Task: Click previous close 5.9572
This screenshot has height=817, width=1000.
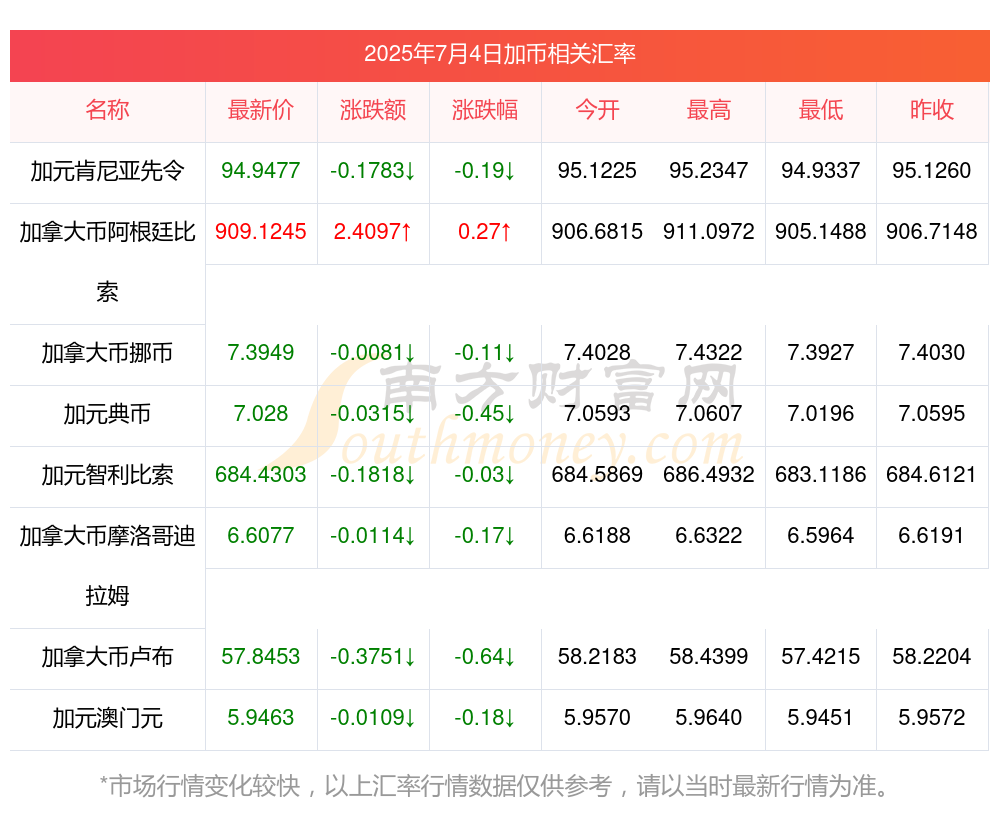Action: point(932,718)
